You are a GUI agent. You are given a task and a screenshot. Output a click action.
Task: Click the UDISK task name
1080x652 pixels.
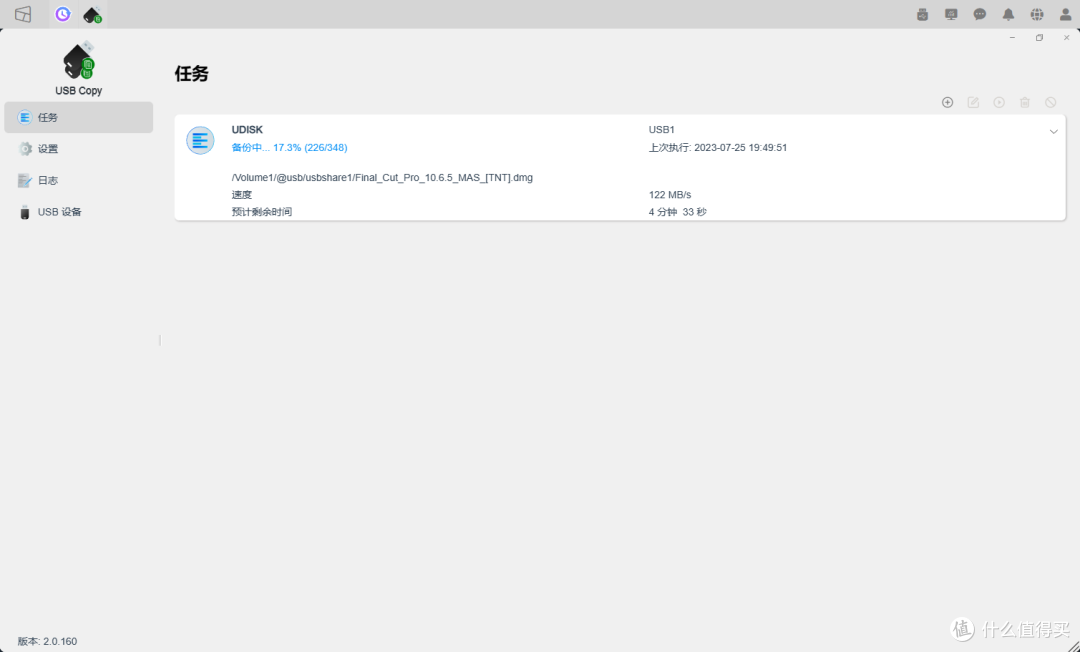(247, 129)
